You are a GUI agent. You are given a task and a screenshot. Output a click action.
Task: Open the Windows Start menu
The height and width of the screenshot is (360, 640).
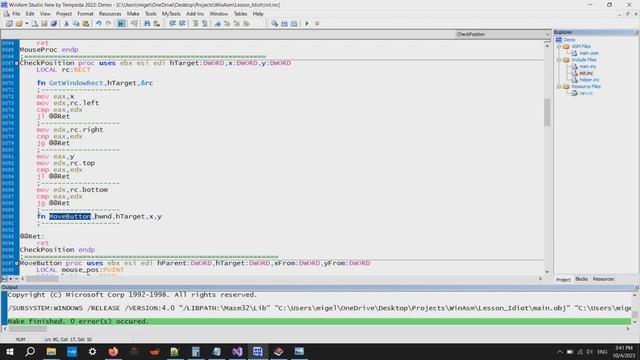(9, 351)
